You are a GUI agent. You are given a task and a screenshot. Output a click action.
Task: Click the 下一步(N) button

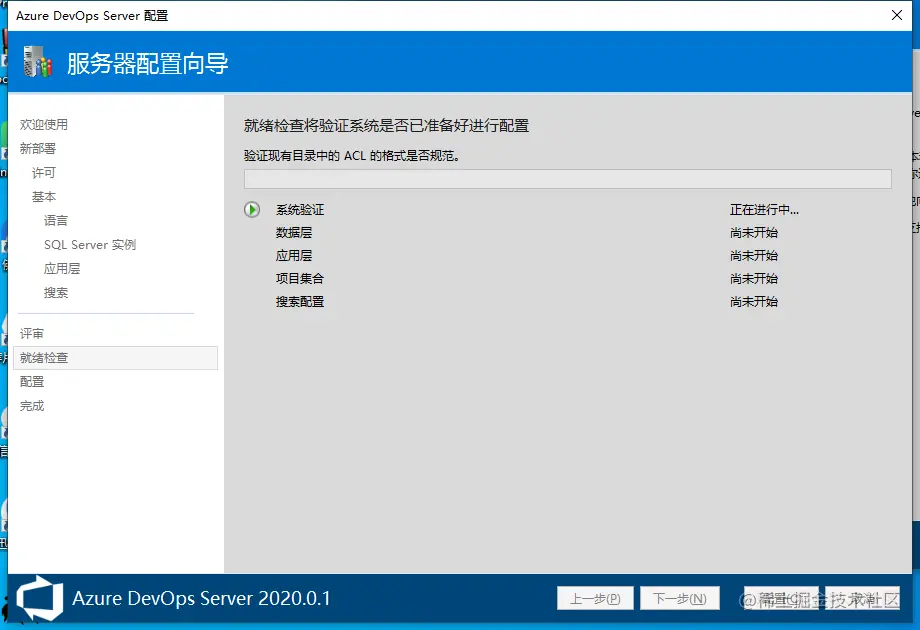[x=679, y=598]
